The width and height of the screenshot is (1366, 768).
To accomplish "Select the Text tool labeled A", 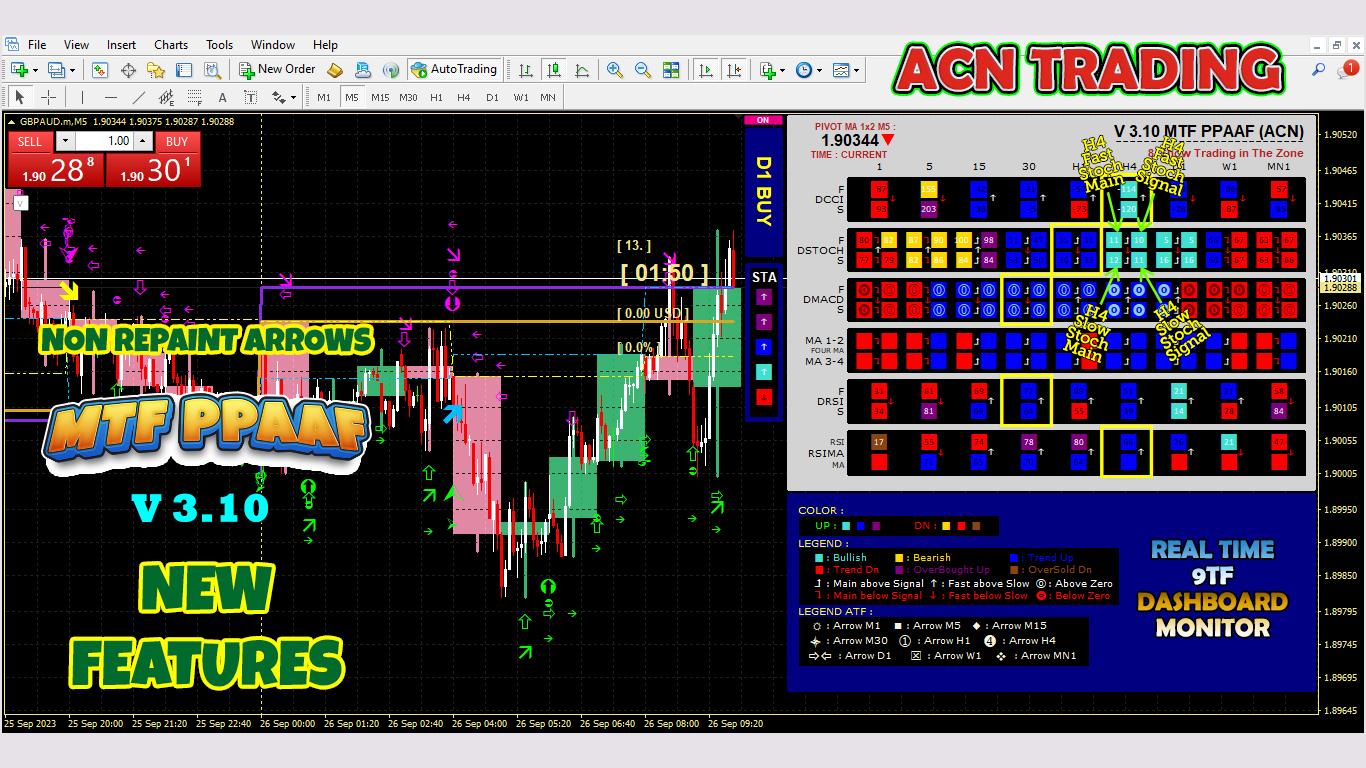I will [222, 97].
